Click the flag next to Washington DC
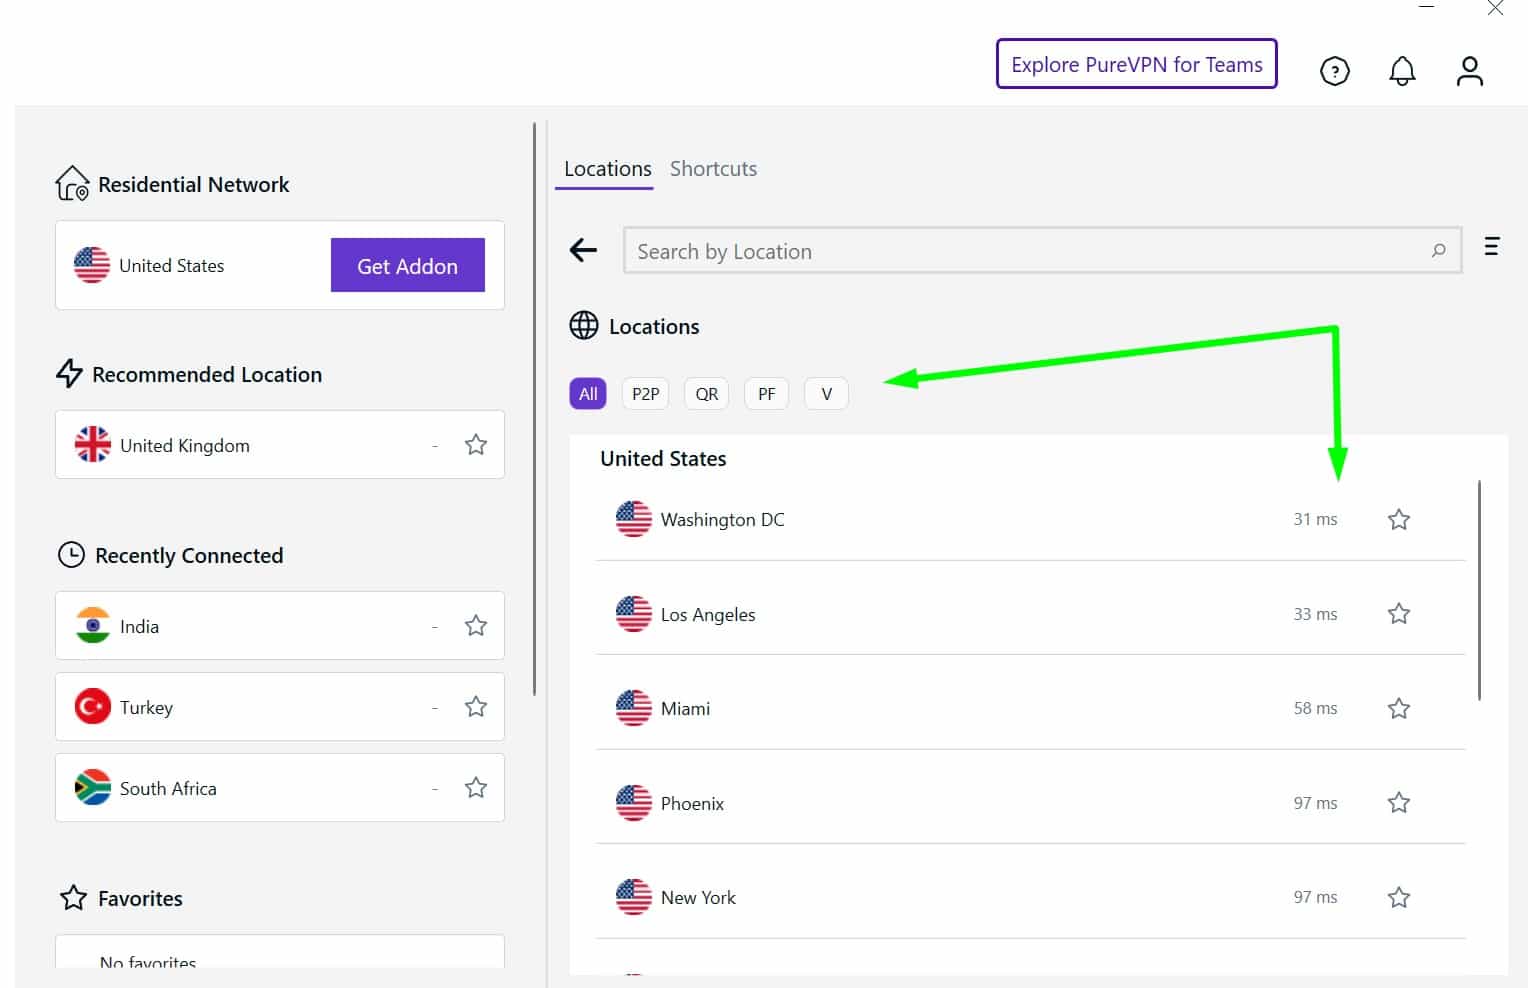The height and width of the screenshot is (988, 1528). tap(634, 519)
